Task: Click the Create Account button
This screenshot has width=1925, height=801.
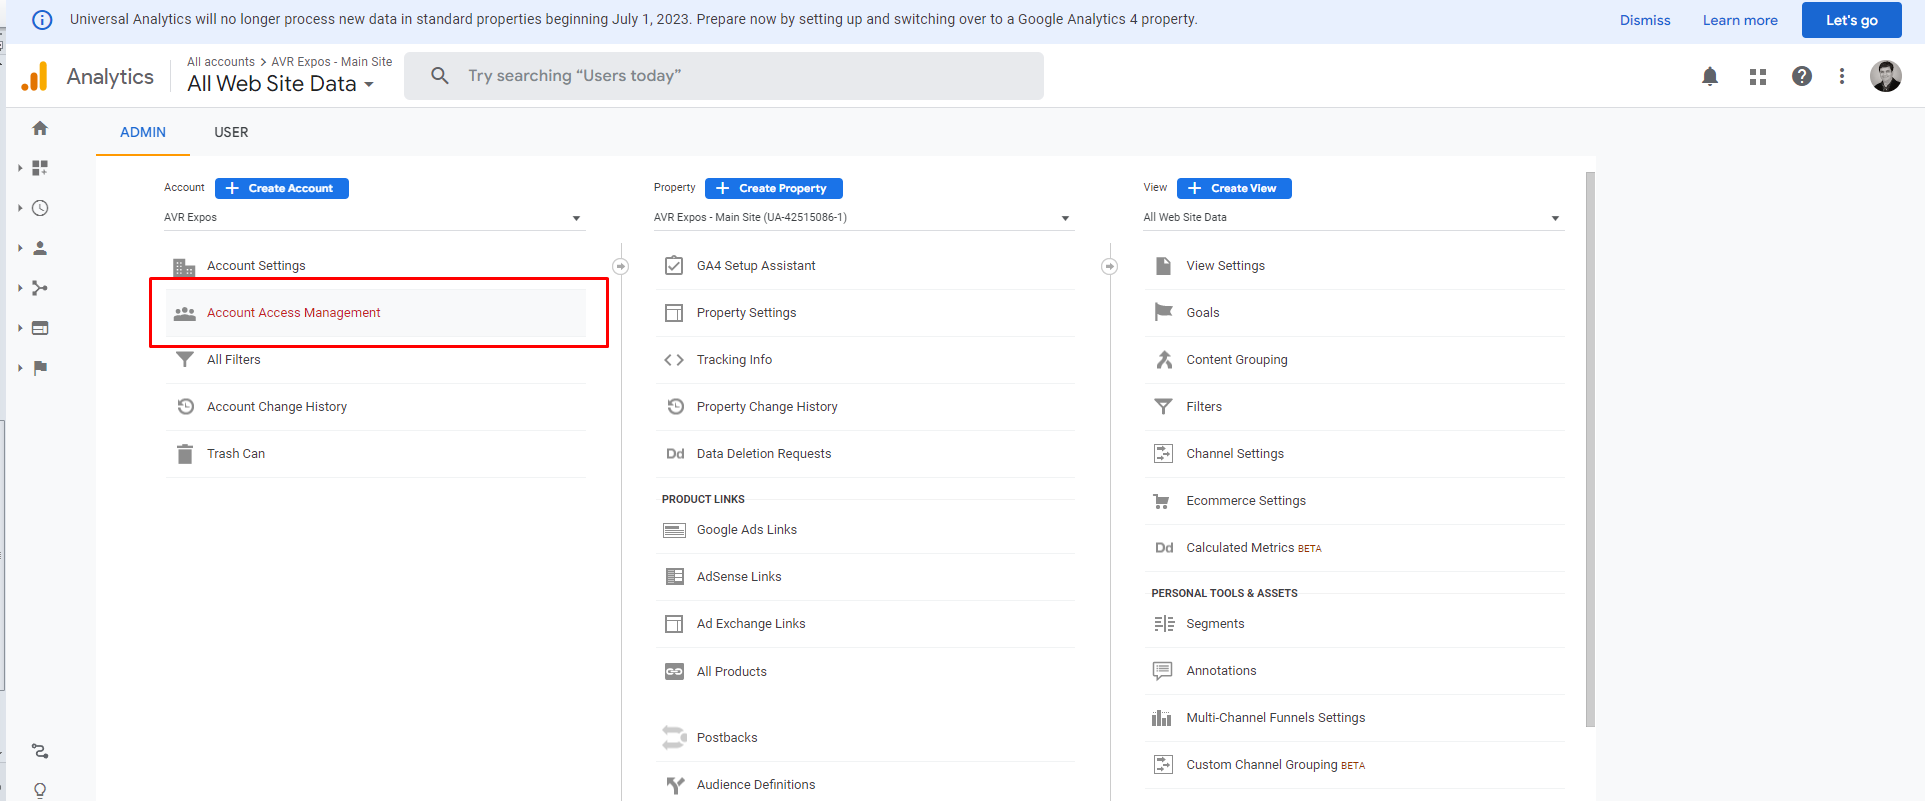Action: point(282,188)
